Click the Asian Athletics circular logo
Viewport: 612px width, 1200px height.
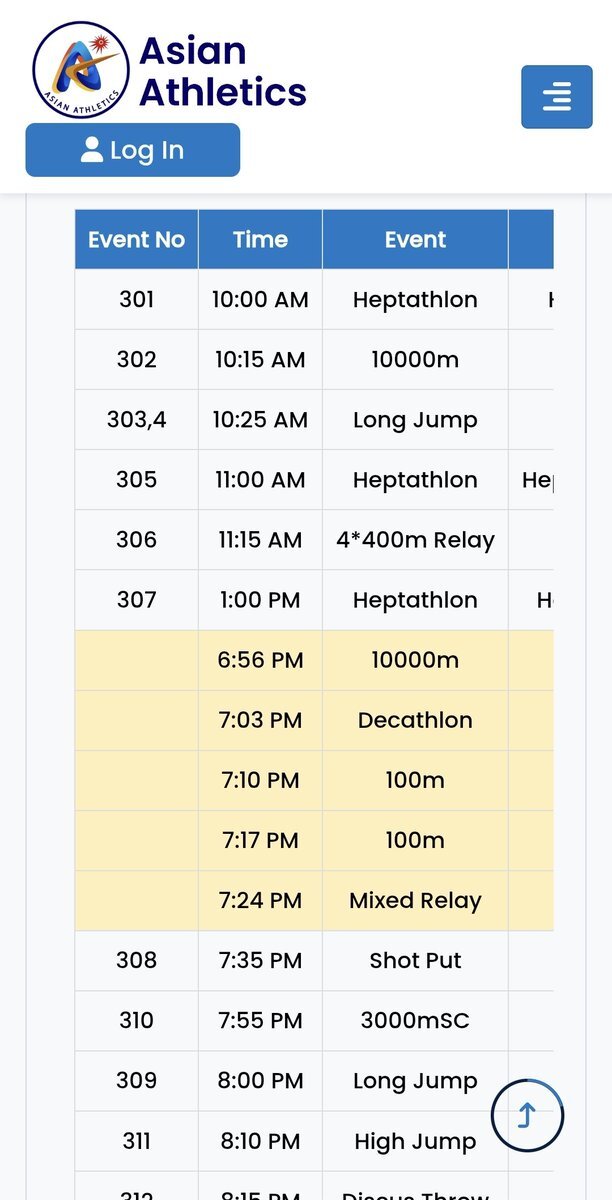pos(81,70)
